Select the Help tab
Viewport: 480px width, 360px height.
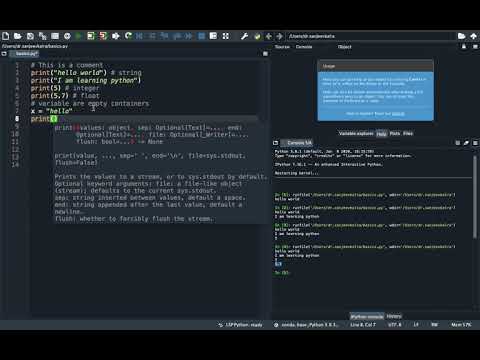pos(381,133)
